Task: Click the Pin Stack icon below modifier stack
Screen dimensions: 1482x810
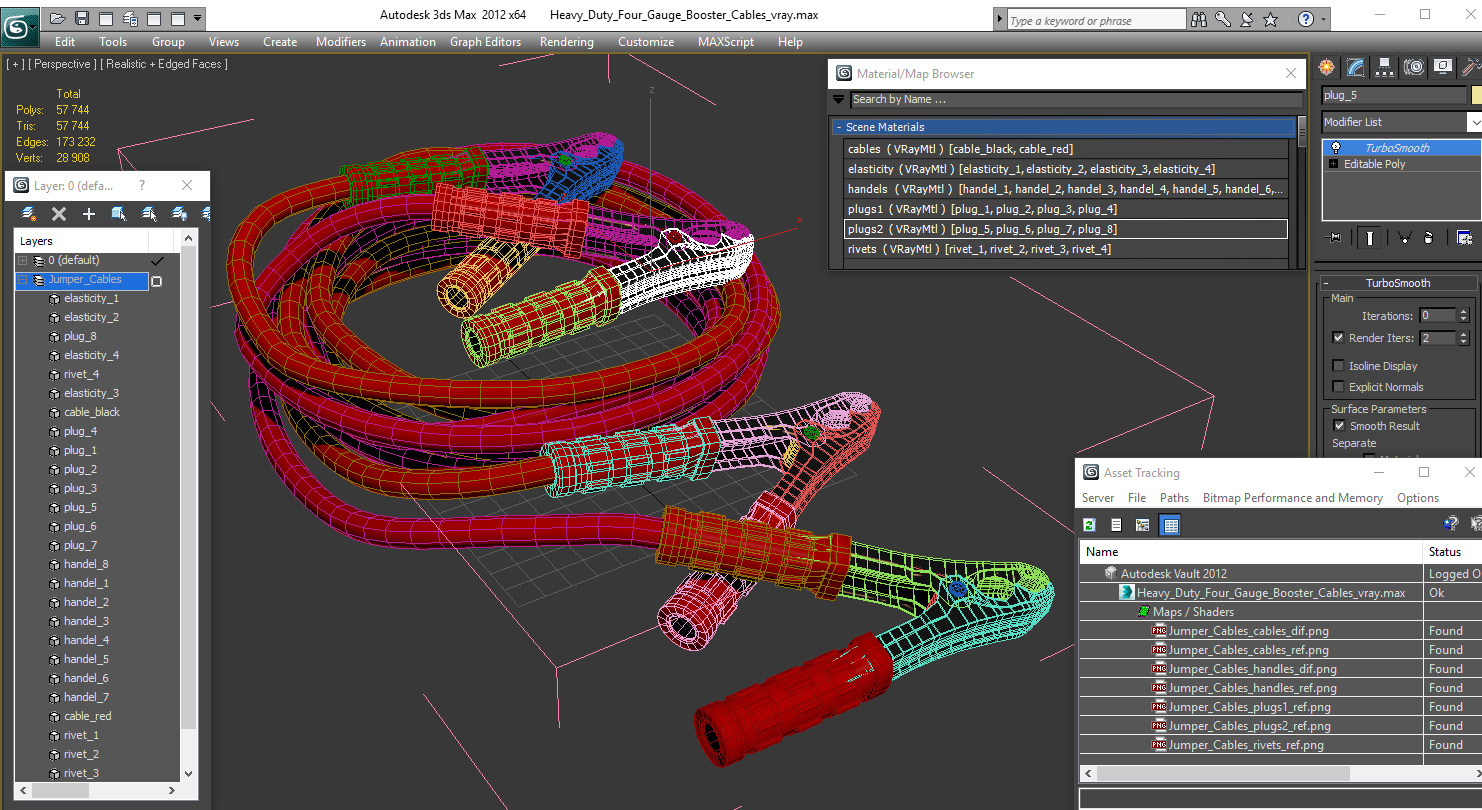Action: coord(1334,238)
